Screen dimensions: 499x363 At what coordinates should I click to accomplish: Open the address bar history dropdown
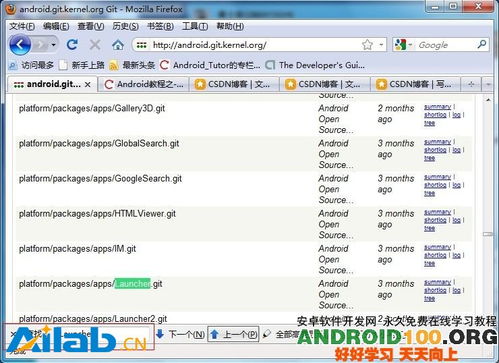[381, 45]
